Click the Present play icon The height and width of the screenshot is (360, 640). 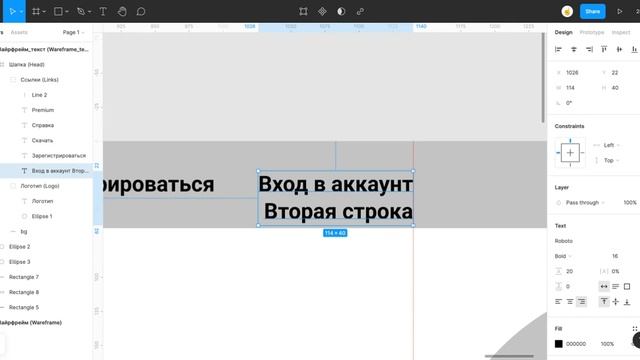coord(620,11)
